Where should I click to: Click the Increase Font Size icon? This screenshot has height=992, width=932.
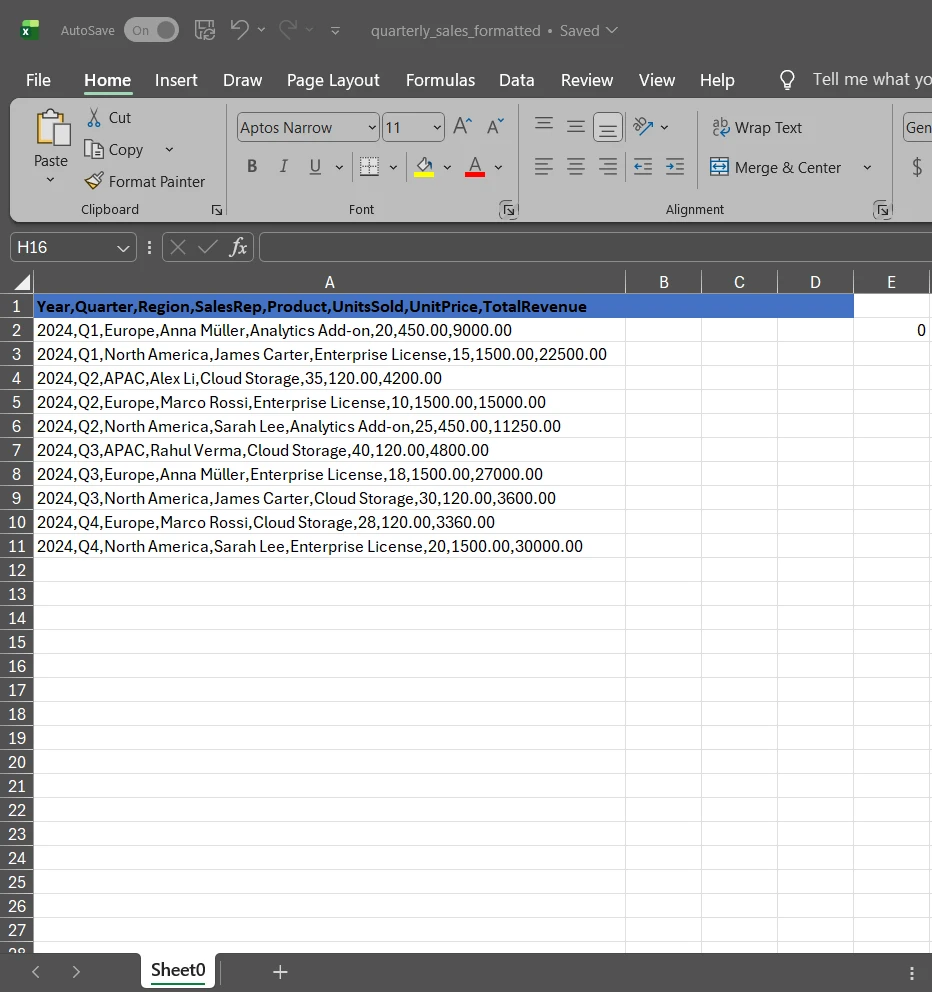point(462,127)
